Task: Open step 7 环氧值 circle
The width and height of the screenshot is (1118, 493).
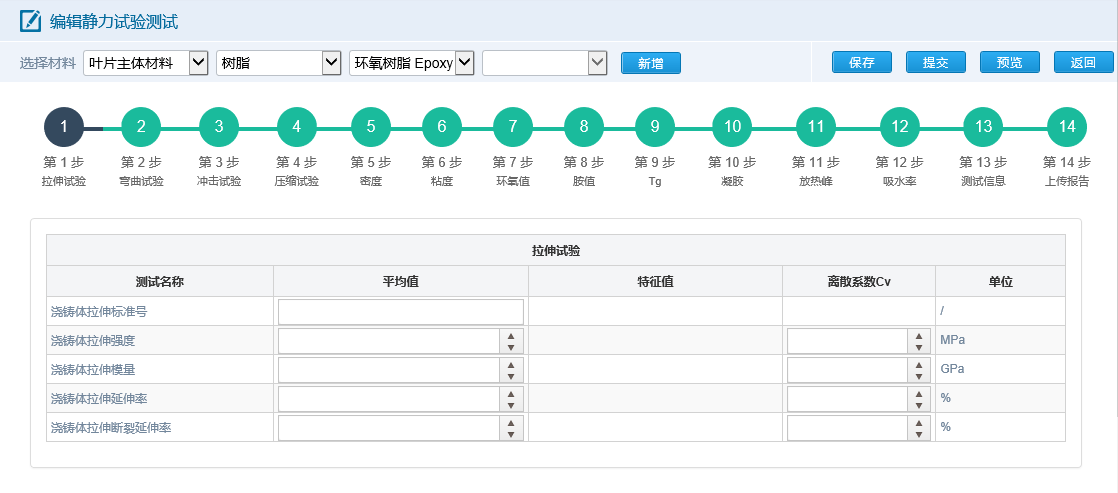Action: pos(513,127)
